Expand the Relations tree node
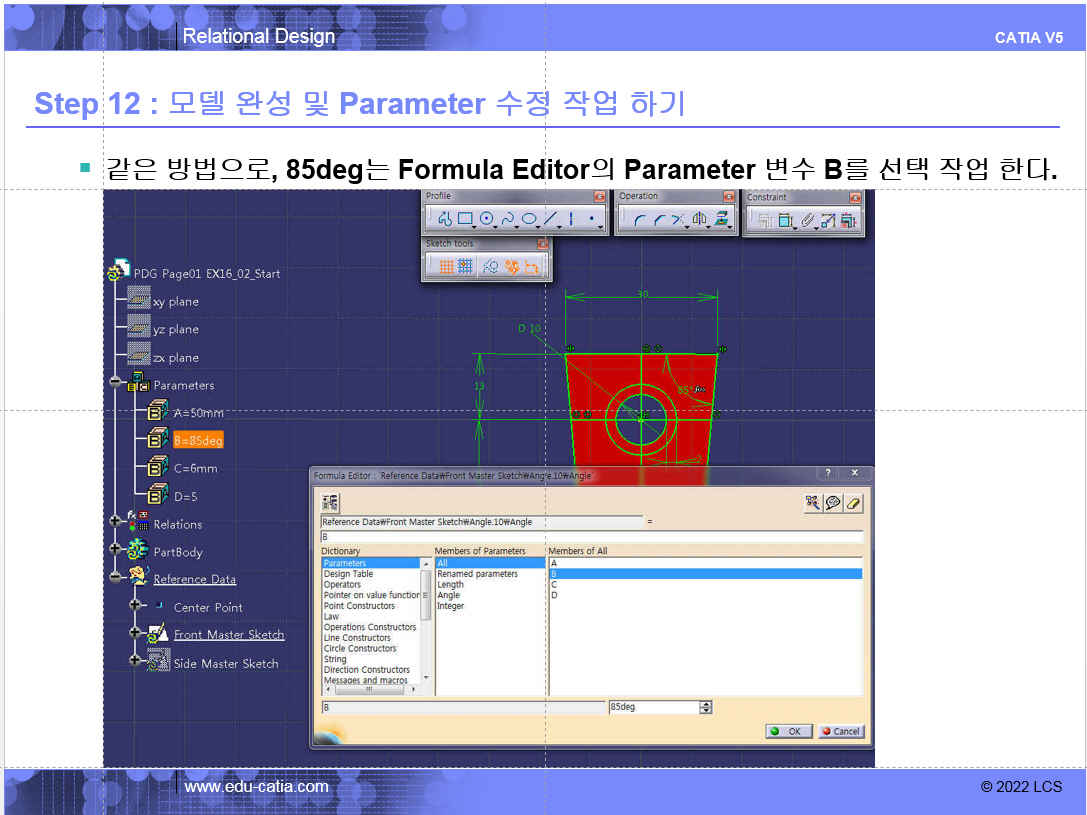Screen dimensions: 1087x815 point(116,522)
